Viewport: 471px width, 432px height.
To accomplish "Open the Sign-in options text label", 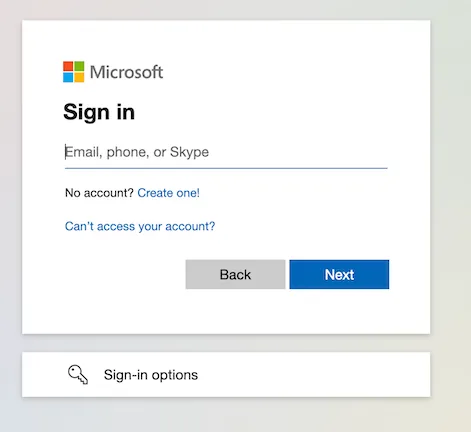I will (151, 375).
